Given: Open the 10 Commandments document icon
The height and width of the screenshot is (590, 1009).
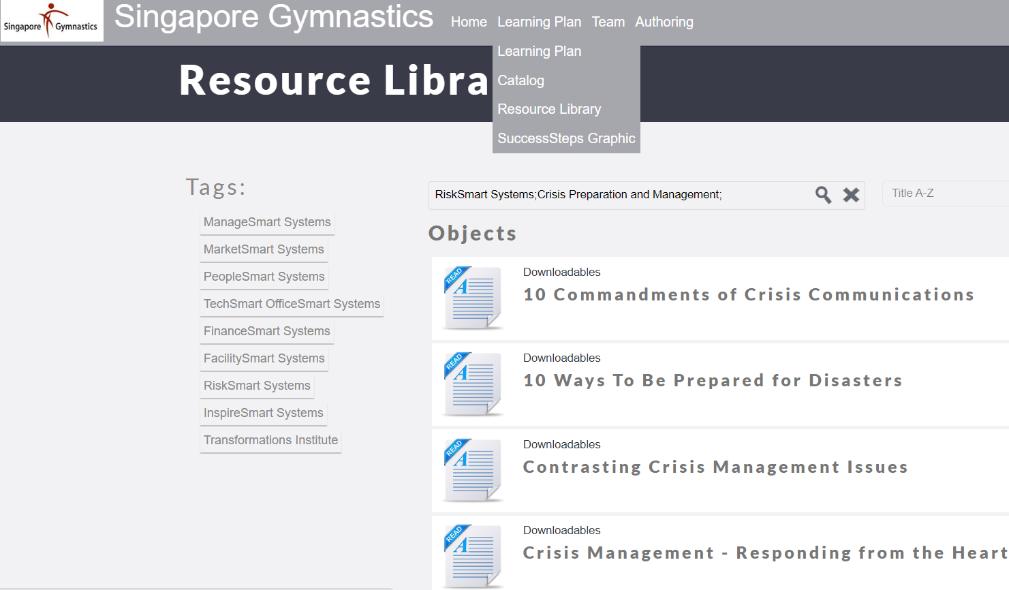Looking at the screenshot, I should (473, 298).
